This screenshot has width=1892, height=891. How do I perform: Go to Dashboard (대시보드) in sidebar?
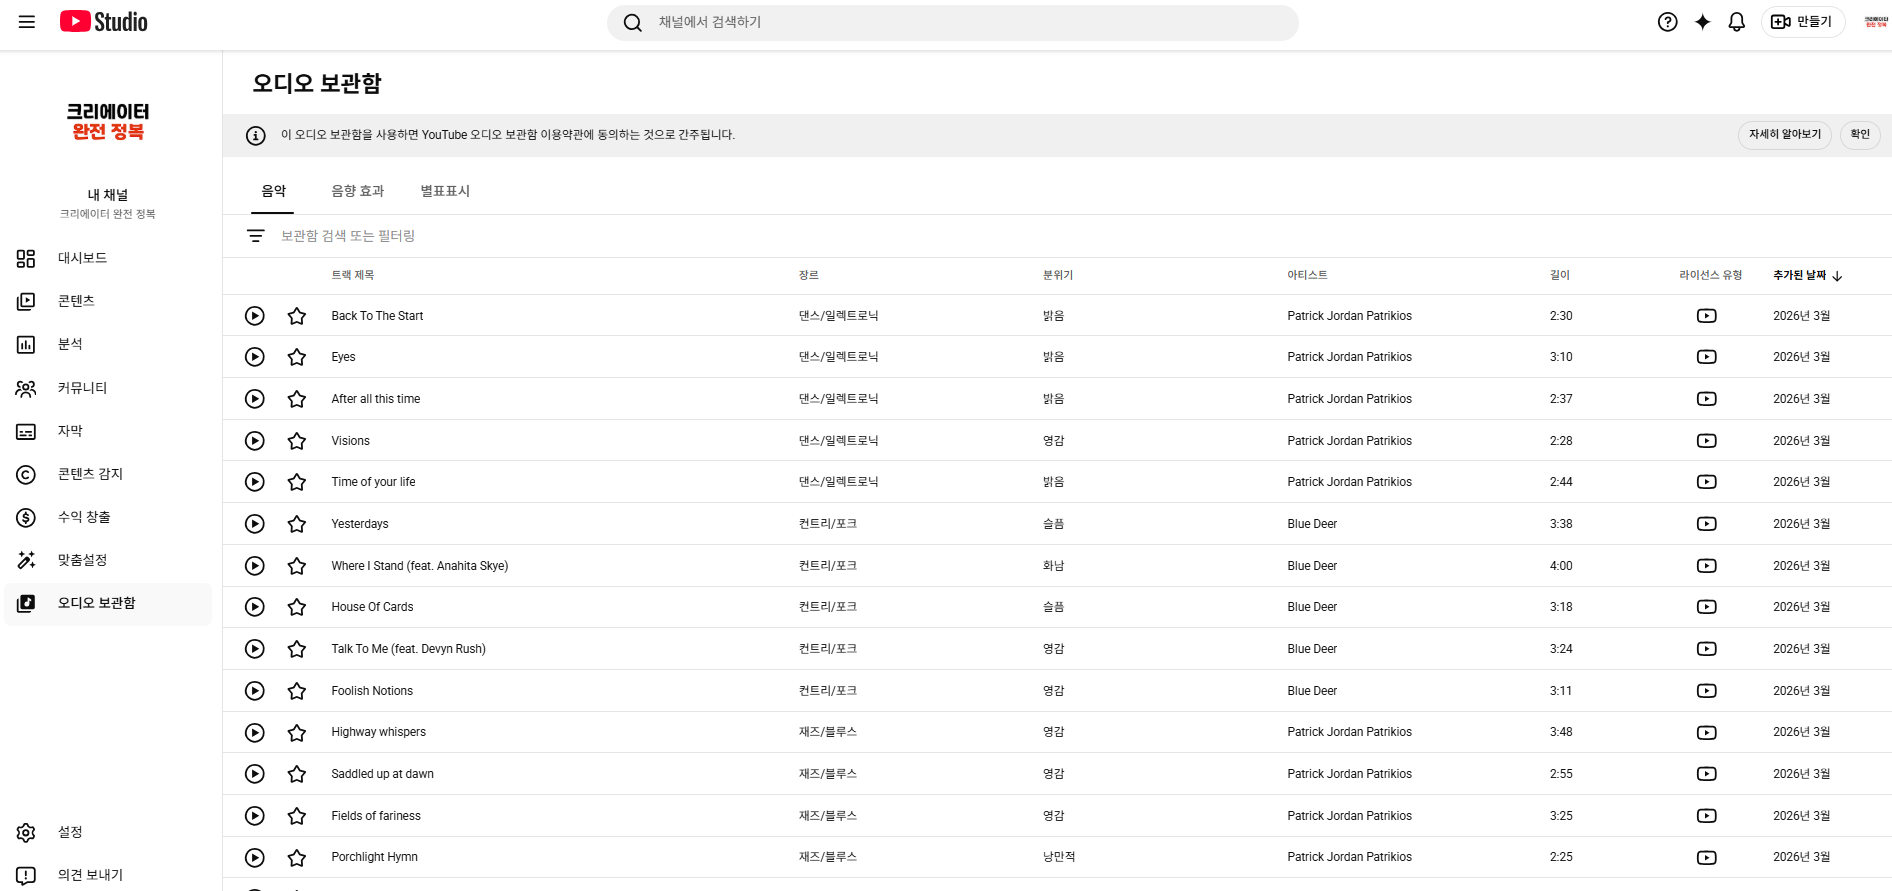coord(82,258)
